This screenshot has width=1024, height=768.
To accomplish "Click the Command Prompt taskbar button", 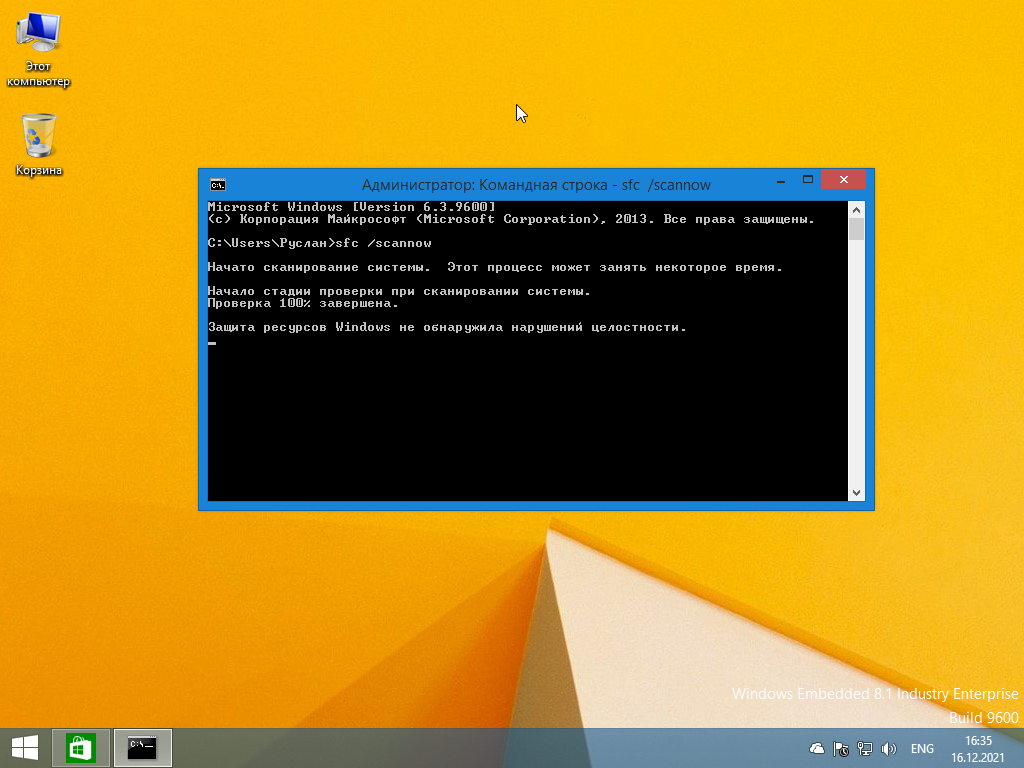I will (x=143, y=747).
